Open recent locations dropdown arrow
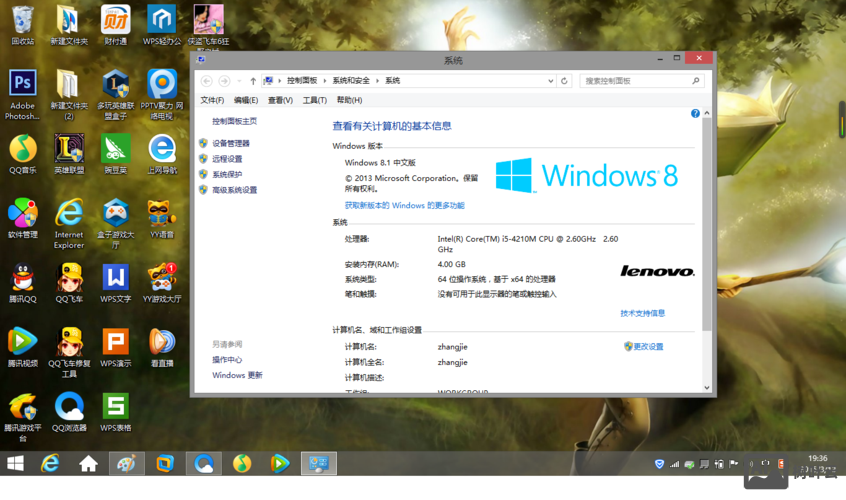This screenshot has width=846, height=500. tap(239, 81)
